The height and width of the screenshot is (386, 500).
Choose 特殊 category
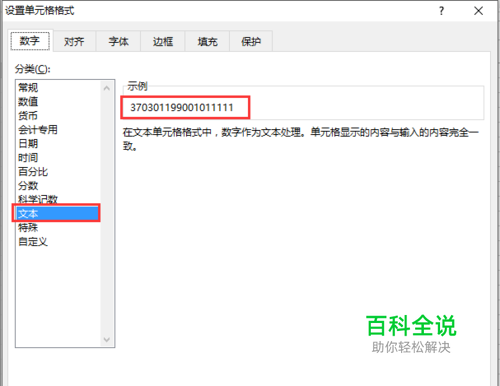point(28,228)
